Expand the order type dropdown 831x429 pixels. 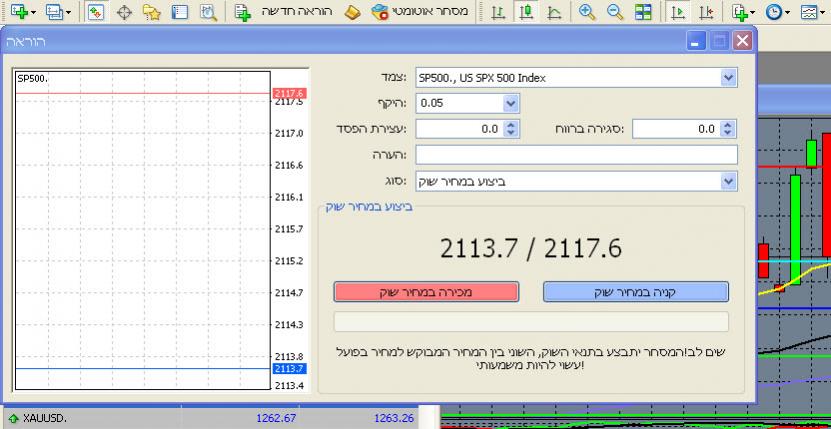(x=727, y=181)
